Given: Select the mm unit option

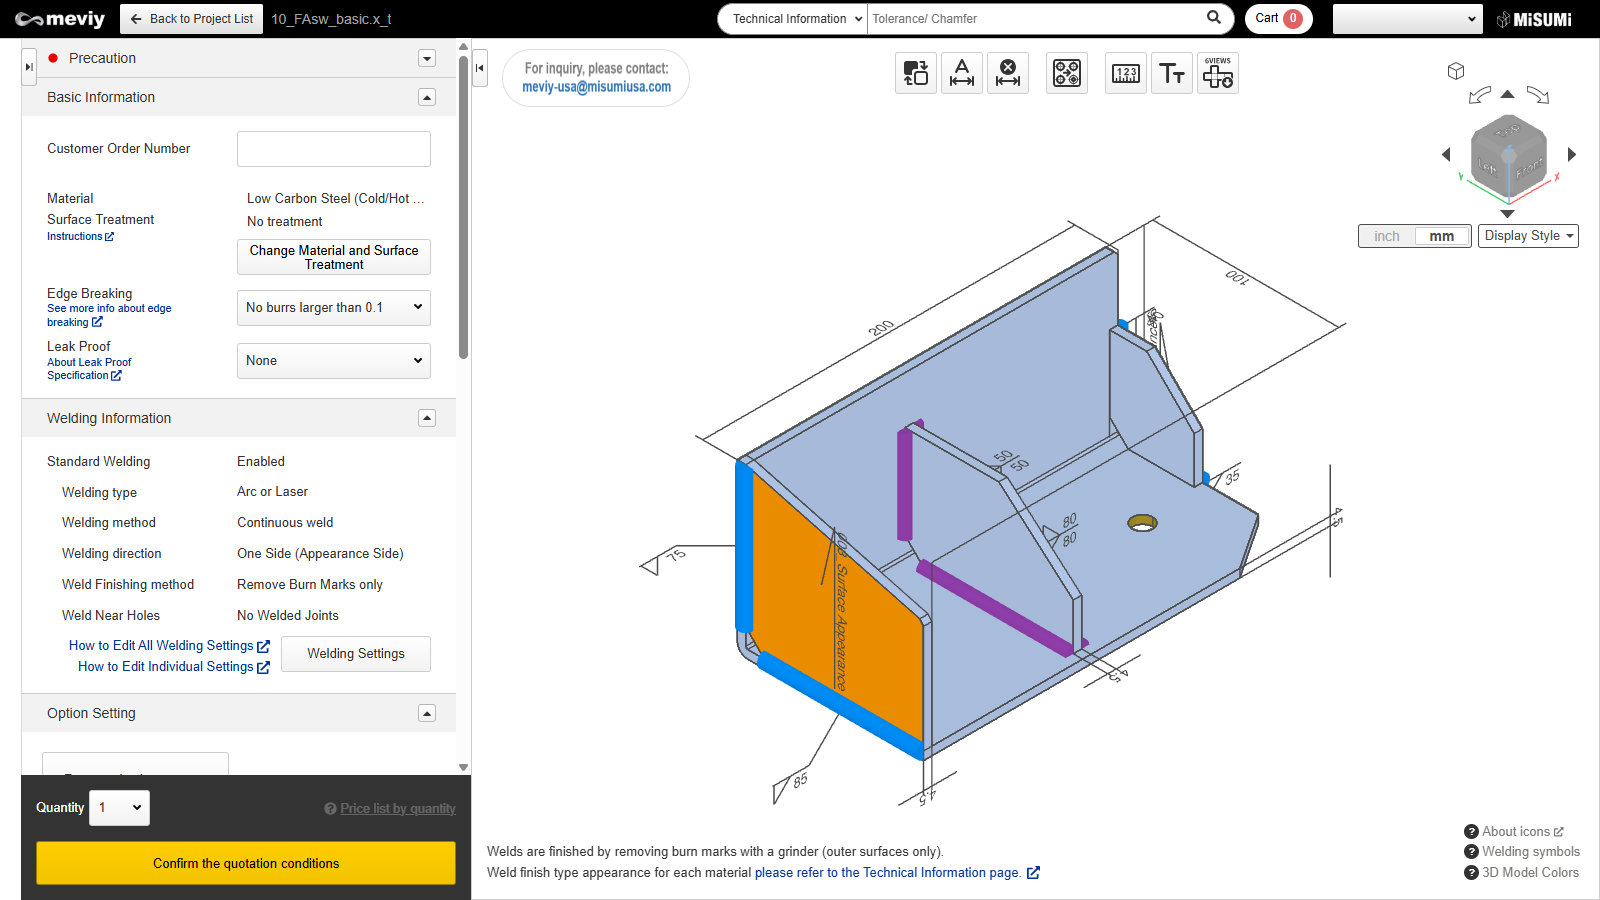Looking at the screenshot, I should point(1441,236).
